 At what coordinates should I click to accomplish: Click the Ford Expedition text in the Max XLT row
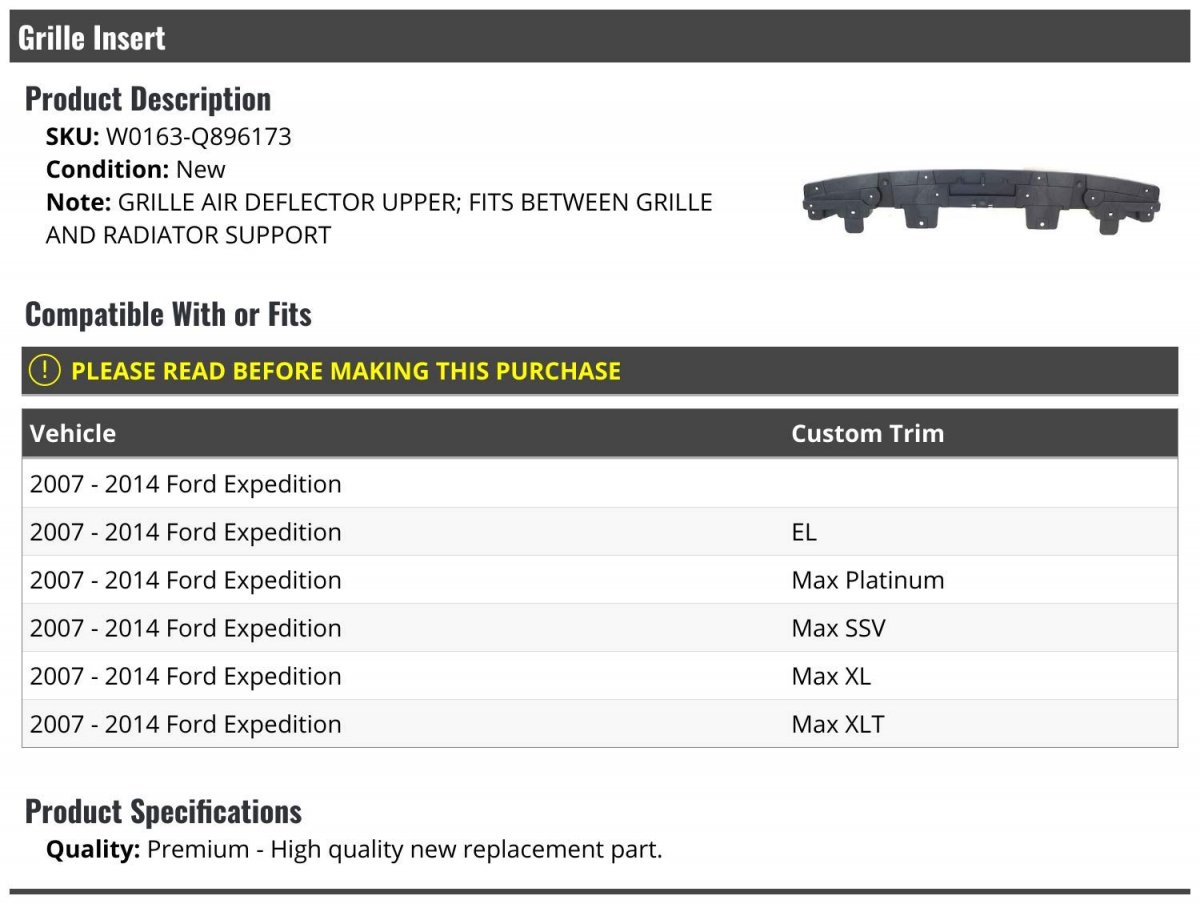coord(254,724)
